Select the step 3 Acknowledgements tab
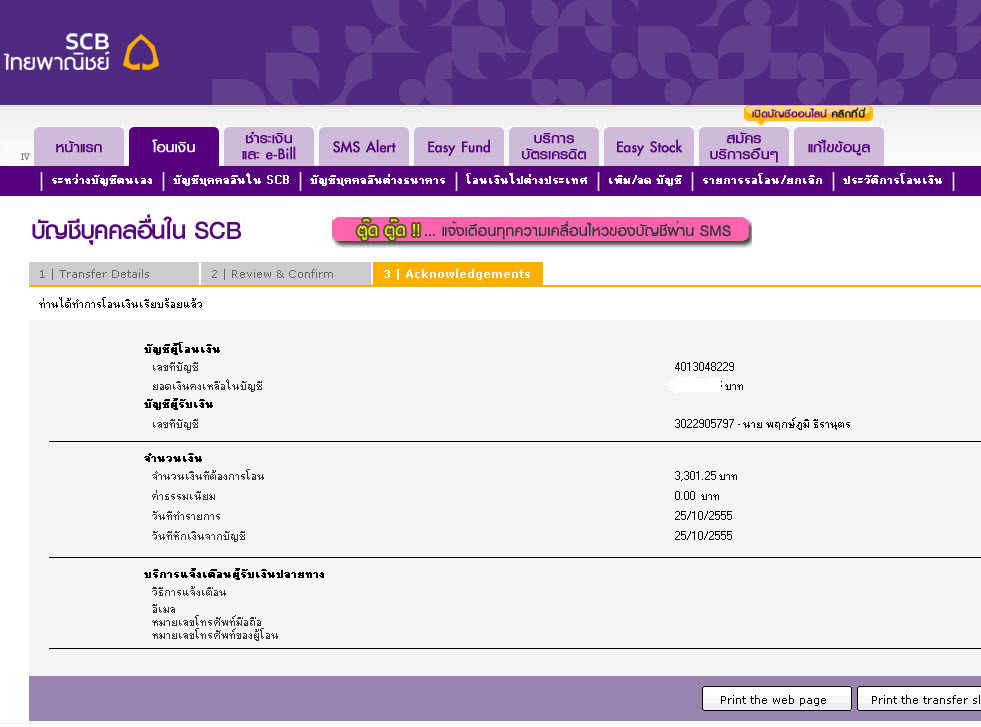 coord(458,274)
